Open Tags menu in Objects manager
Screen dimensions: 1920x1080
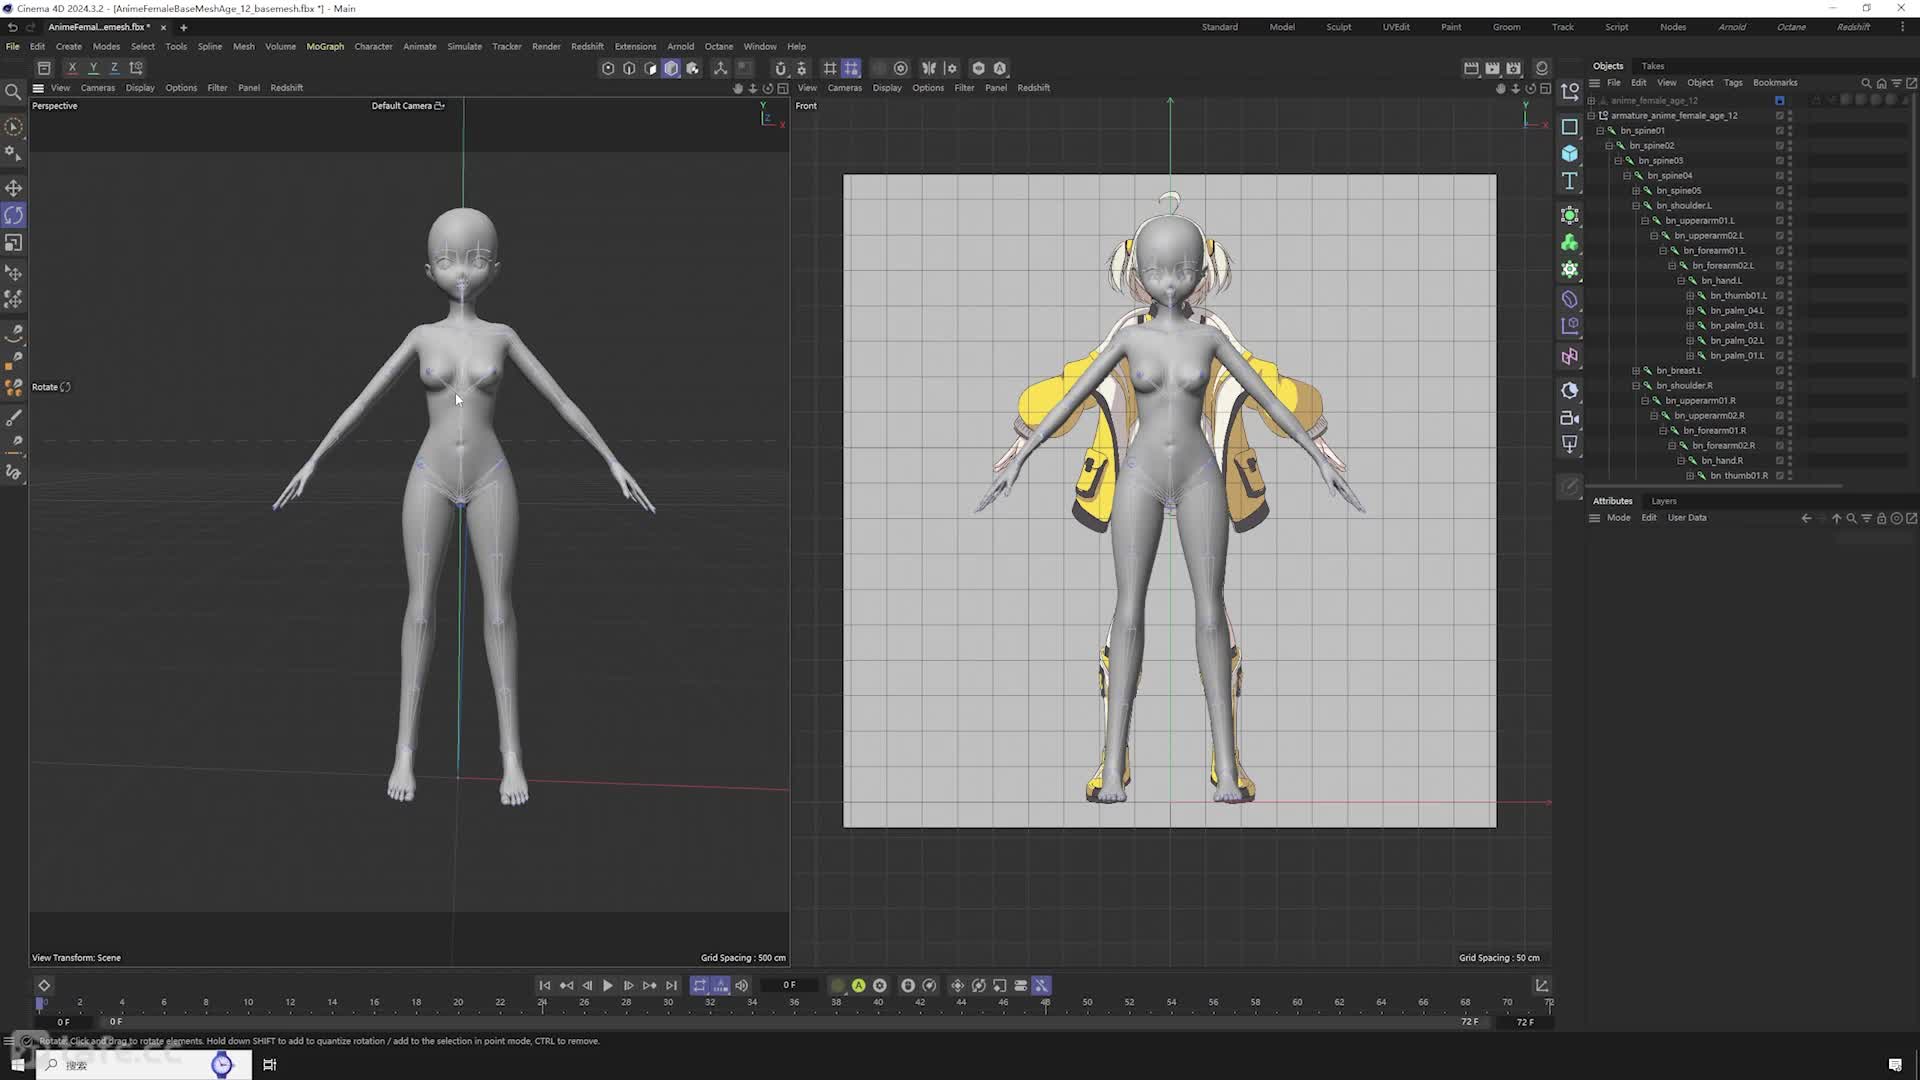point(1733,83)
